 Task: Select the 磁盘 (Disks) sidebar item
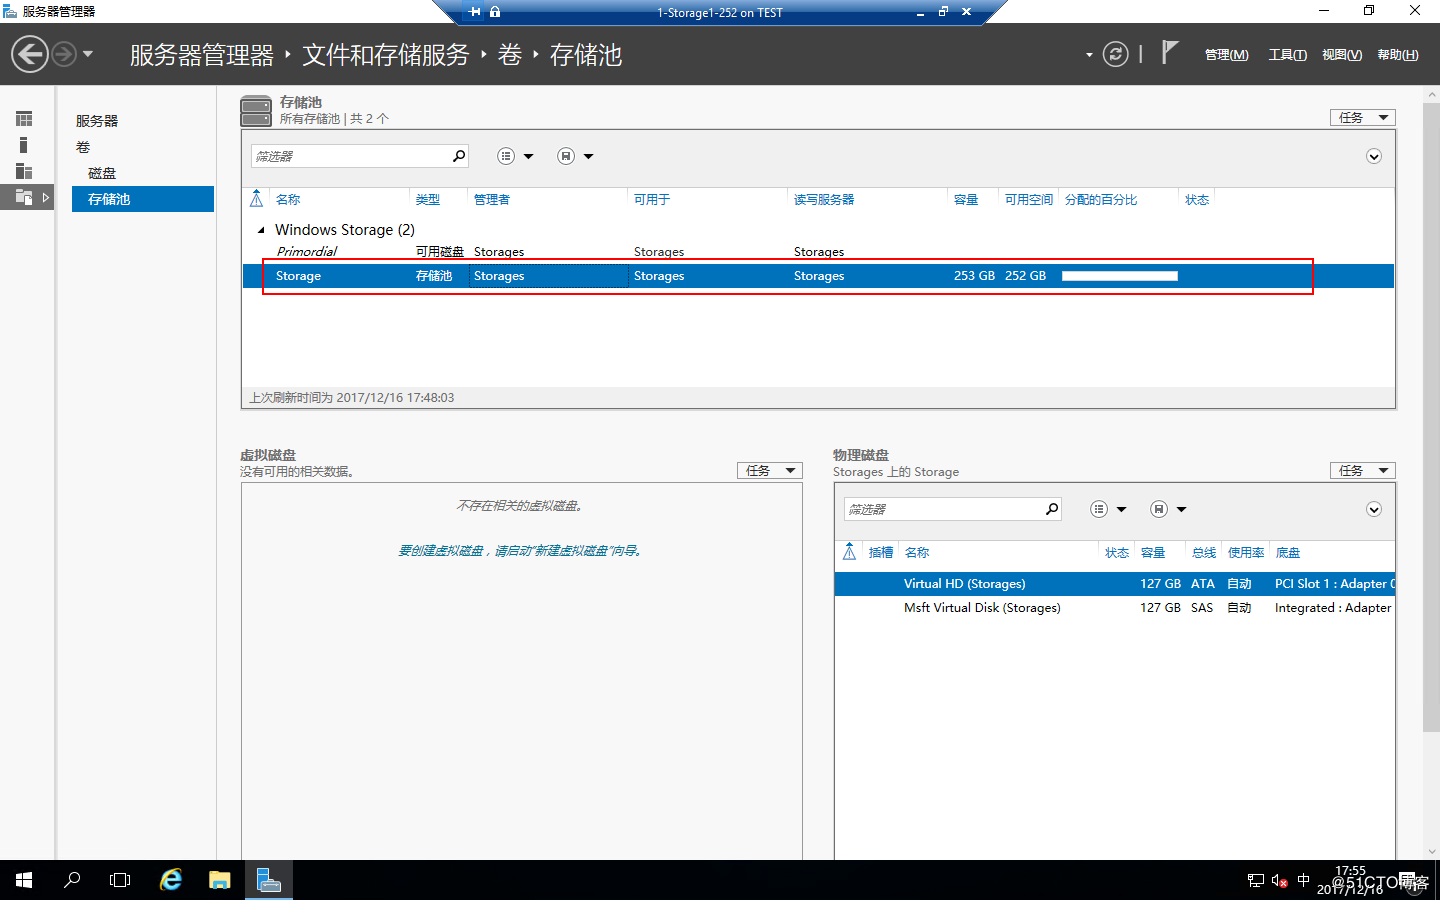[x=102, y=173]
